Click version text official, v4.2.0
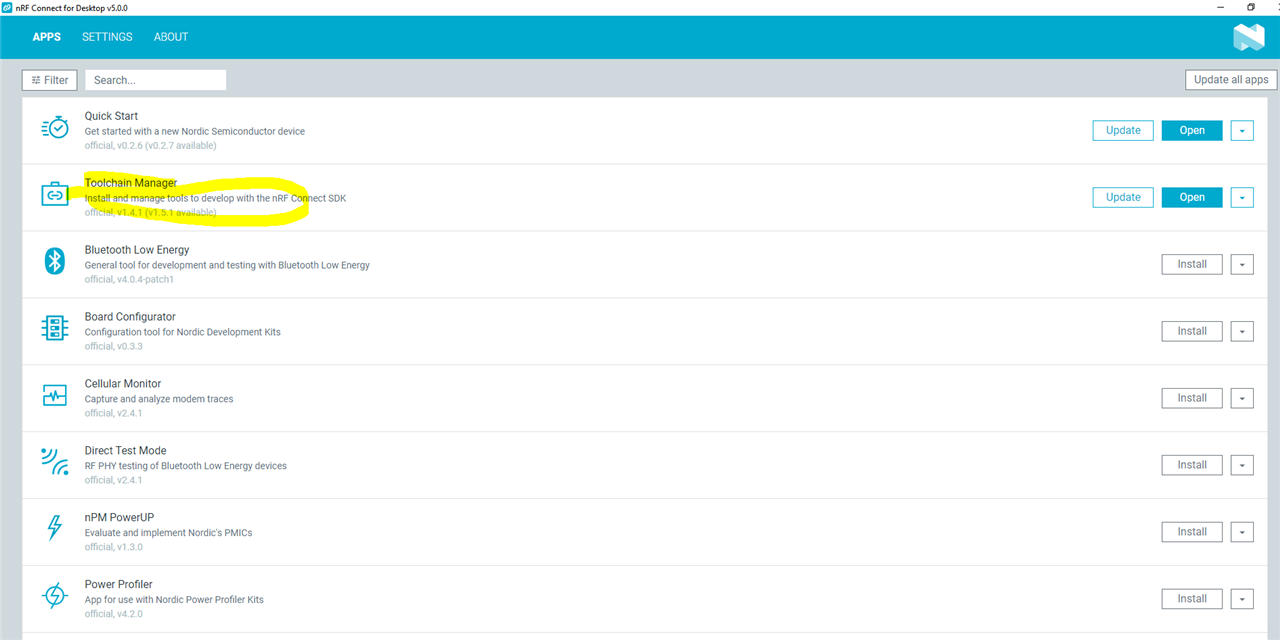This screenshot has height=640, width=1280. coord(114,614)
